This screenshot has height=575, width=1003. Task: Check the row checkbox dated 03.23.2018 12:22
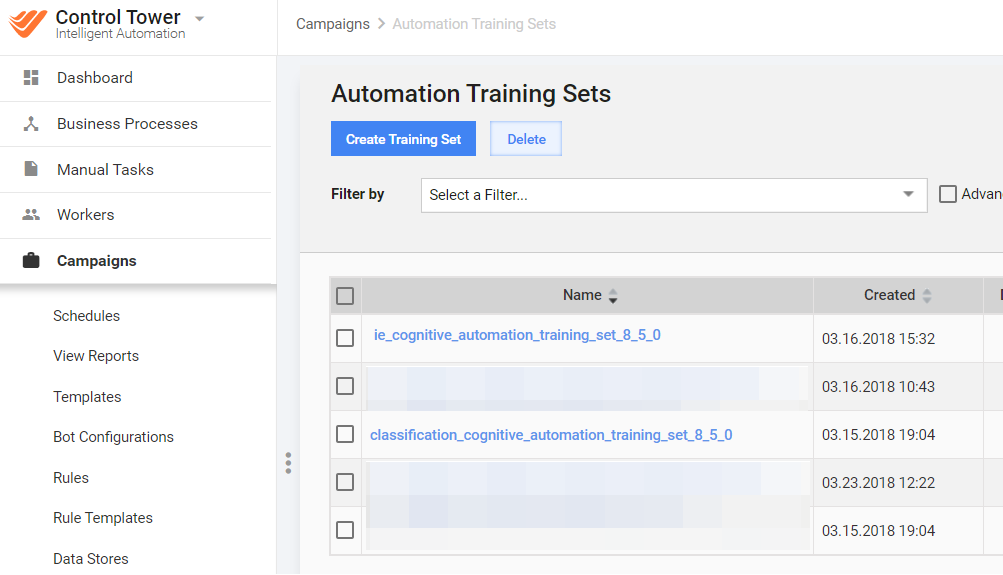pos(345,482)
